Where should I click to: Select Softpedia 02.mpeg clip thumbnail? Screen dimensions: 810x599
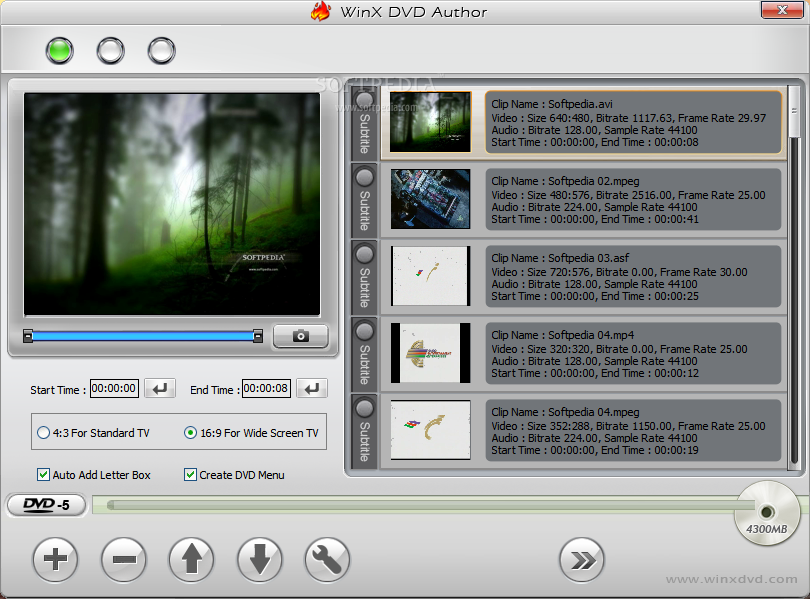(x=430, y=199)
